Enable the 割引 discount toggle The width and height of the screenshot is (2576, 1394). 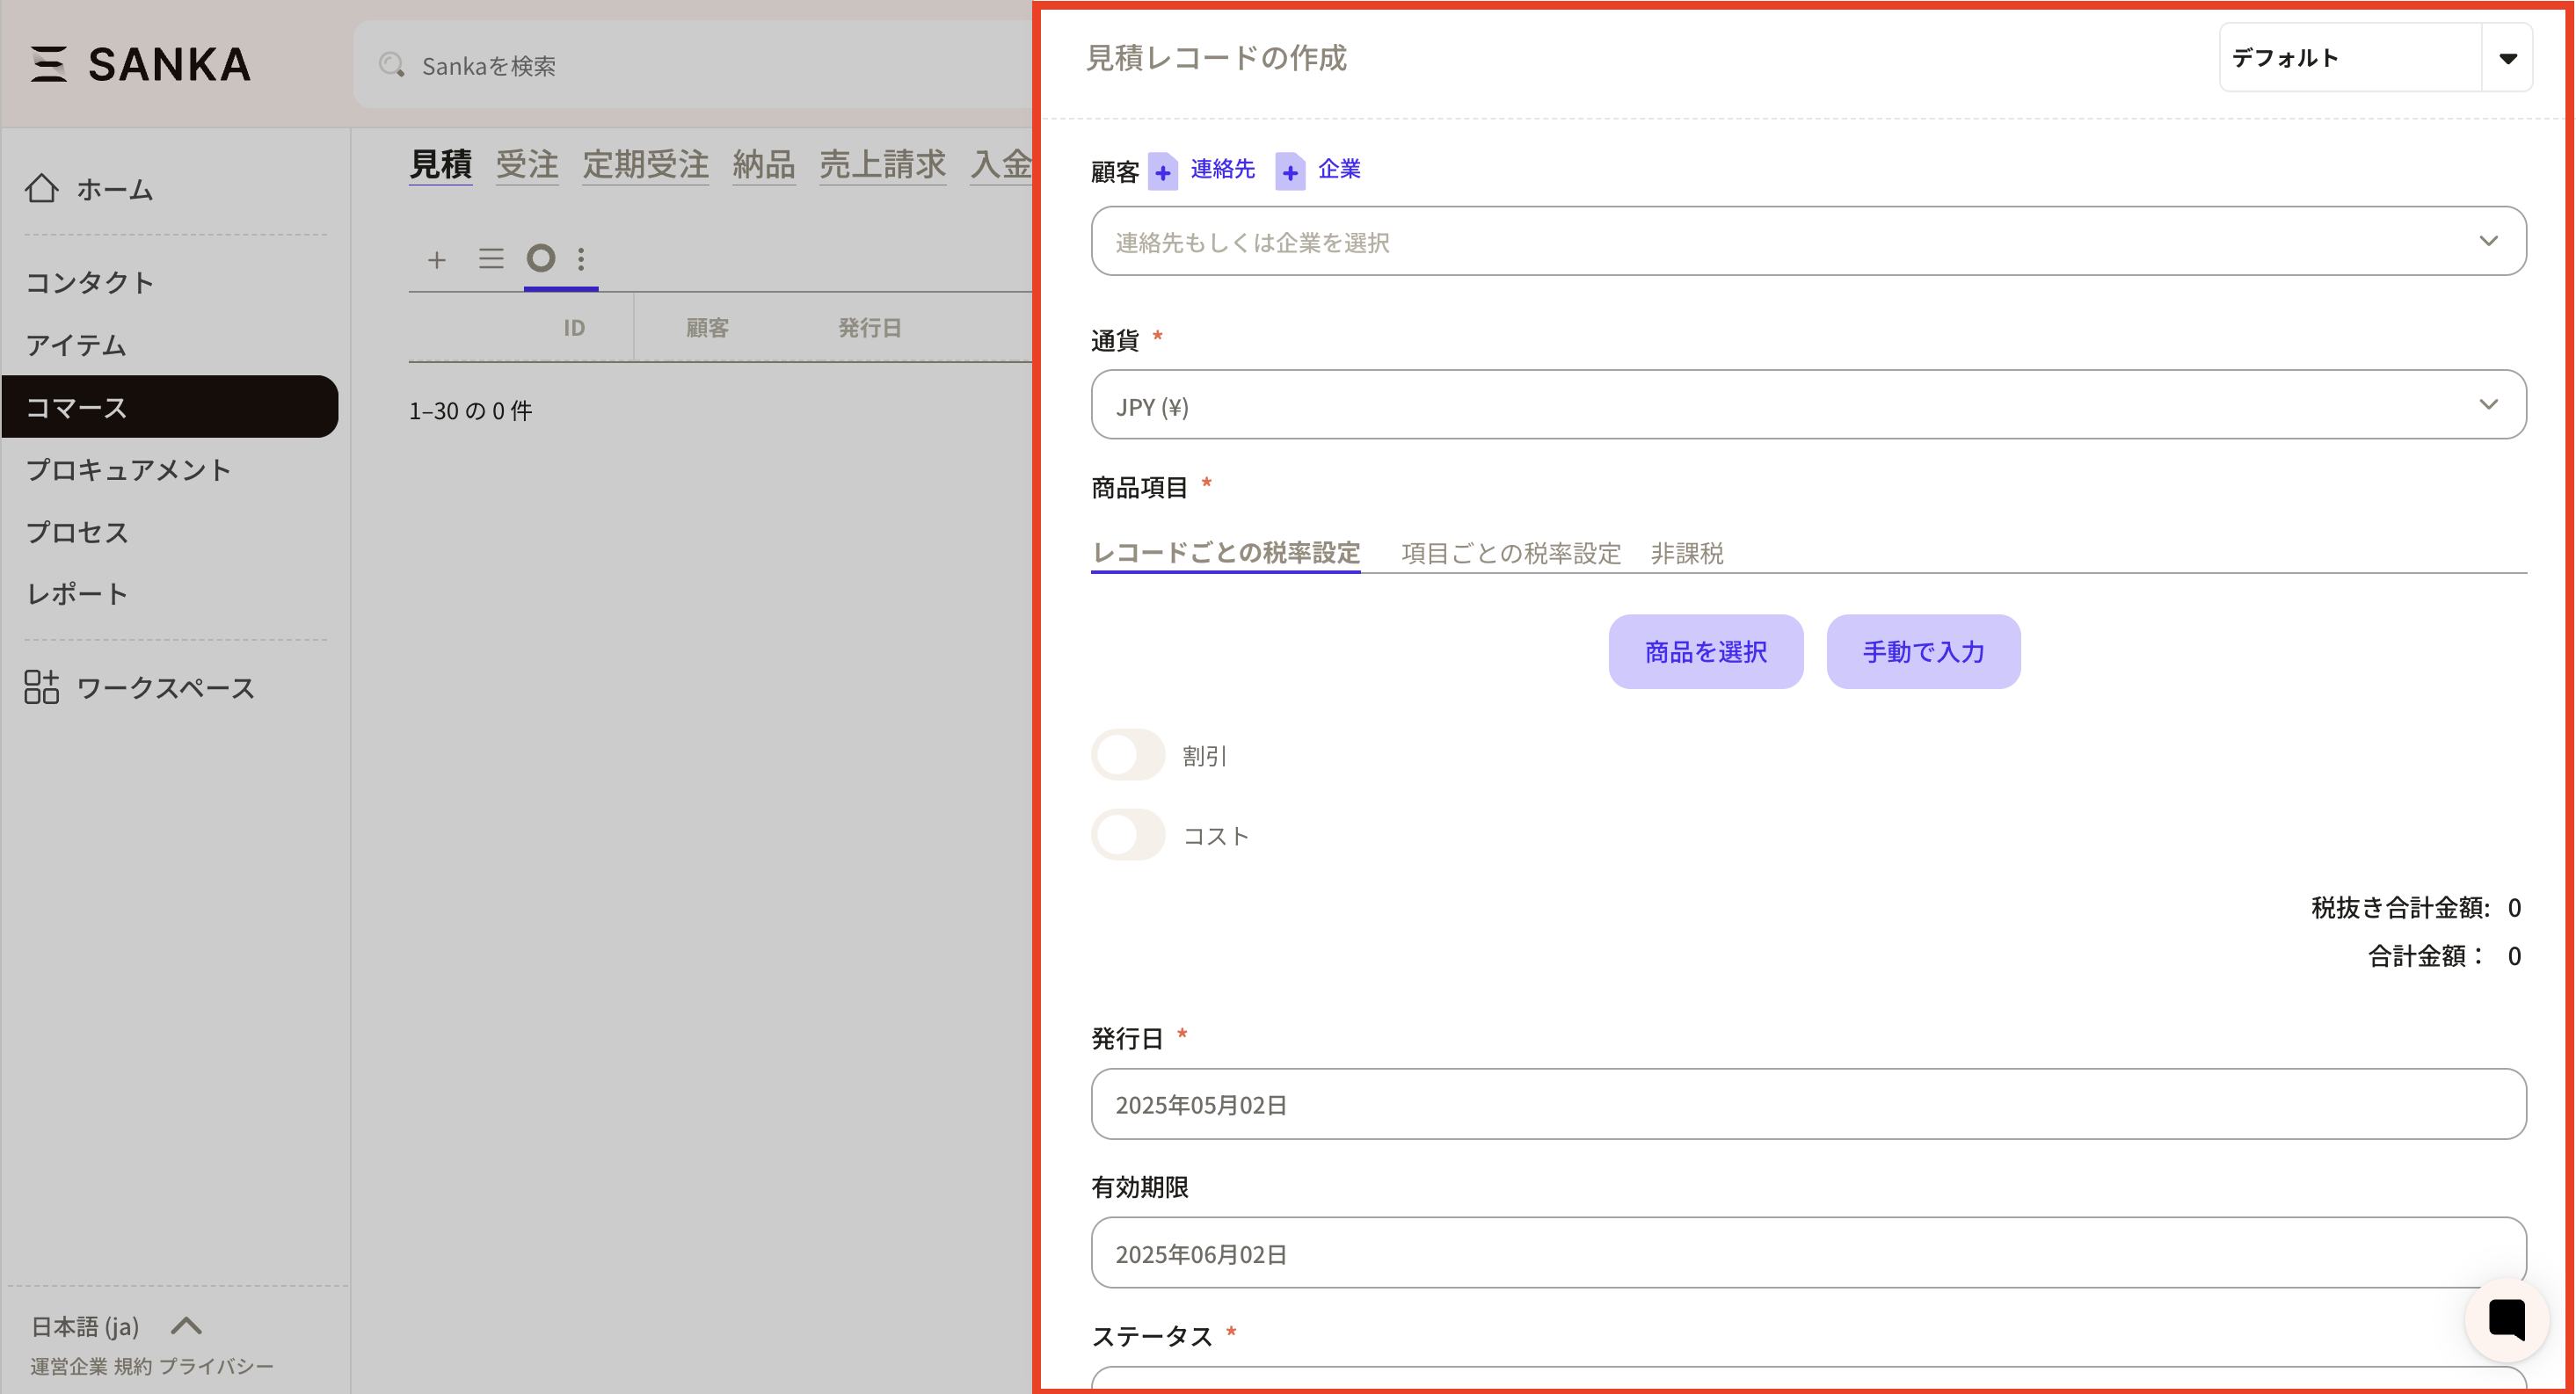click(1127, 755)
